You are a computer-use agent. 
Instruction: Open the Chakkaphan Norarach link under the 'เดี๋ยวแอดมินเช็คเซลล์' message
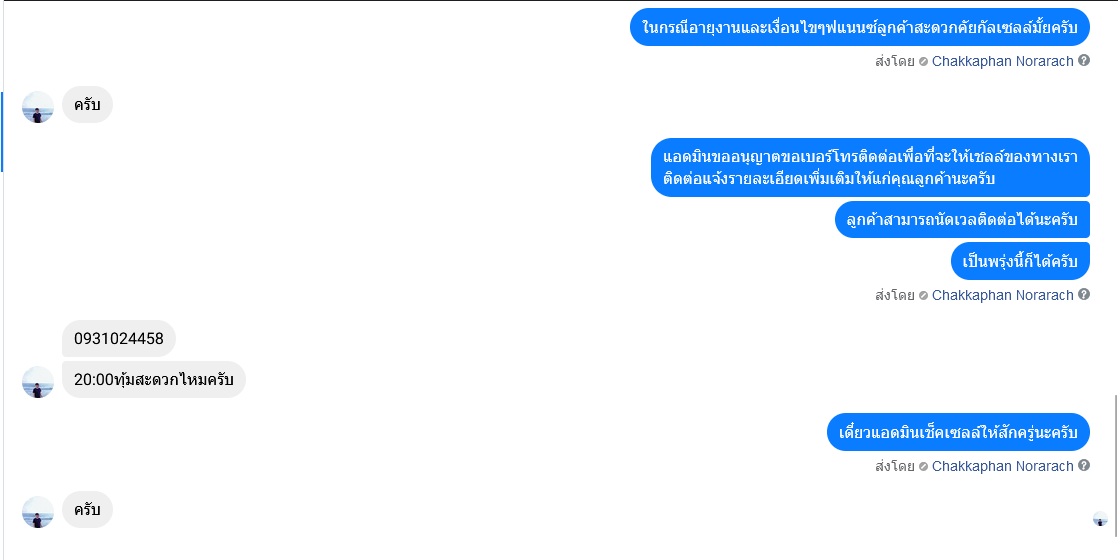tap(1002, 466)
